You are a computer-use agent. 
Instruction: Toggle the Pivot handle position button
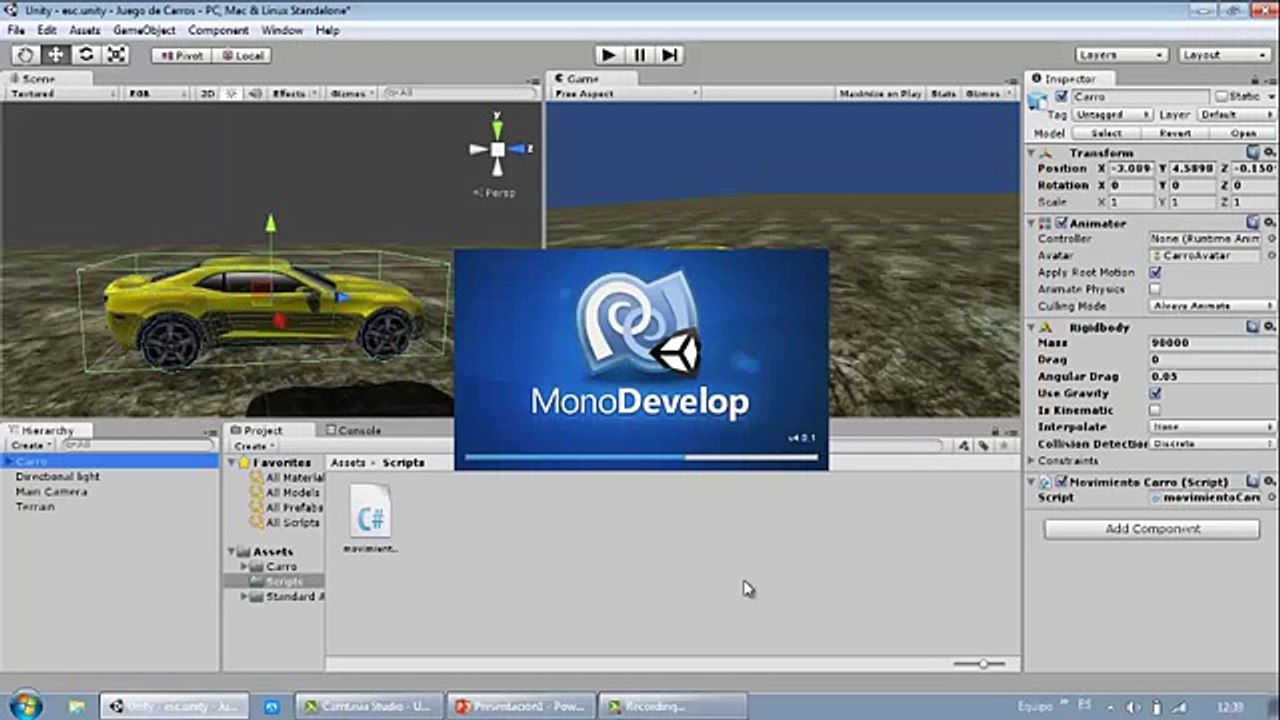[181, 56]
